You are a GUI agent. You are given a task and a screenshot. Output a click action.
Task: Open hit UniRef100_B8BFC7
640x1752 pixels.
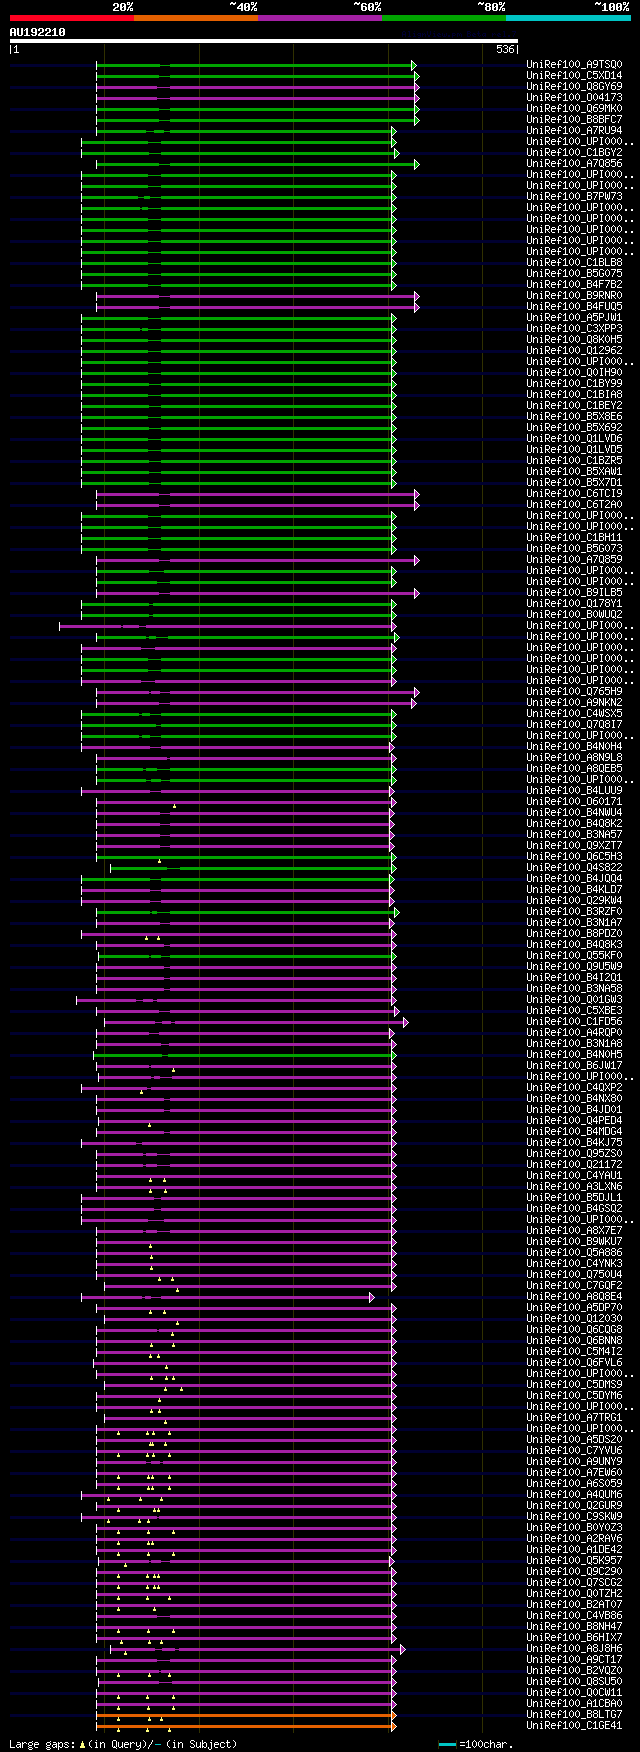click(x=574, y=120)
